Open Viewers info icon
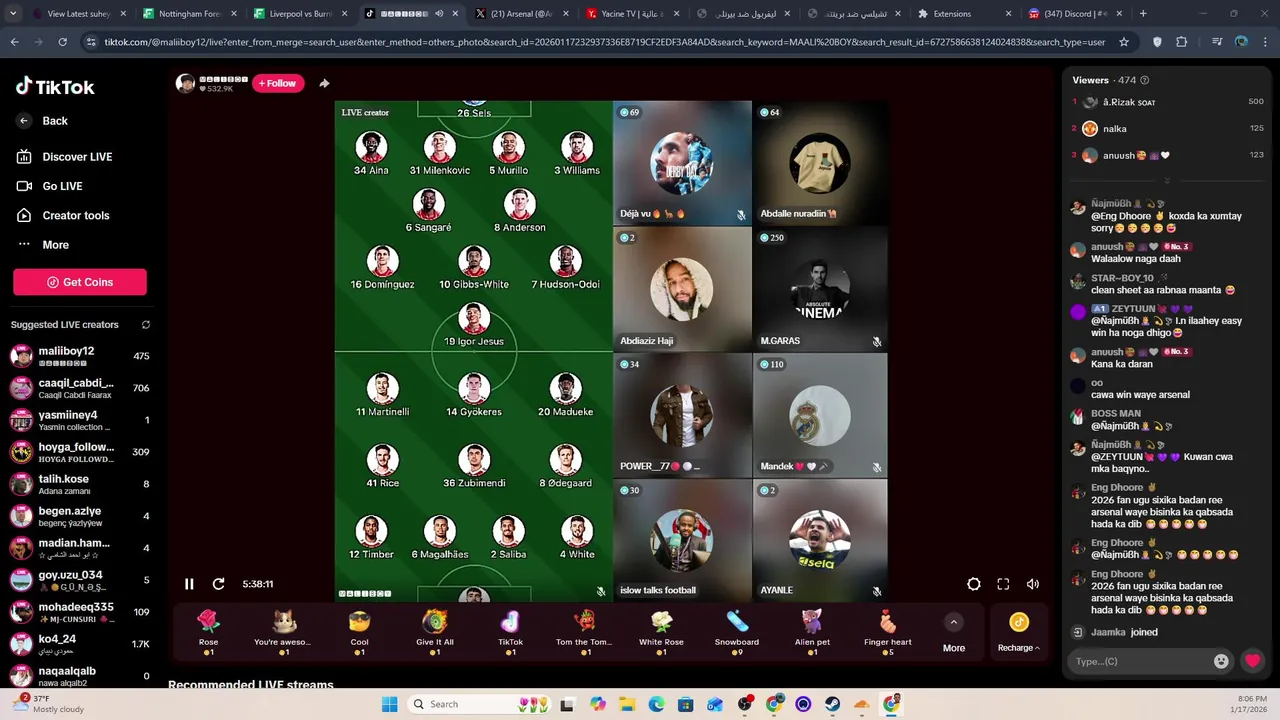 point(1144,80)
